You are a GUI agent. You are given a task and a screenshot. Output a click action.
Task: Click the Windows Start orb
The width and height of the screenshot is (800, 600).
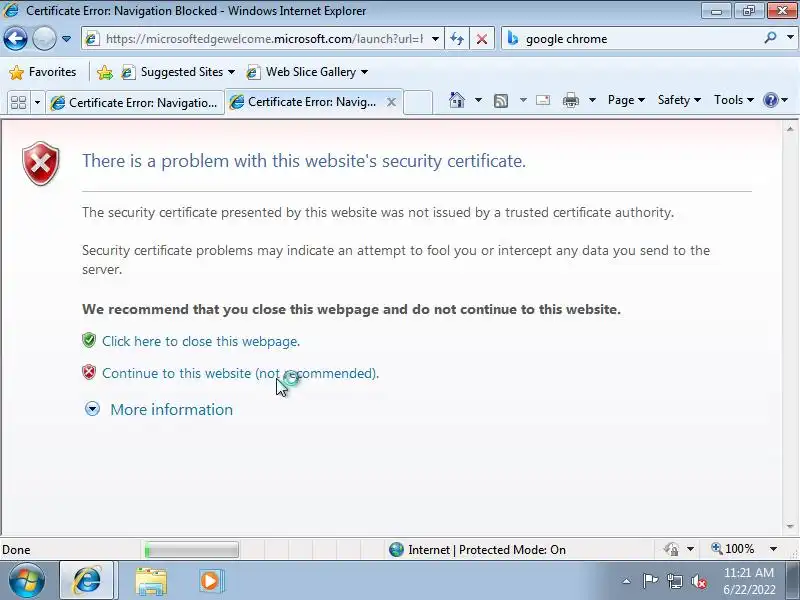(x=26, y=581)
